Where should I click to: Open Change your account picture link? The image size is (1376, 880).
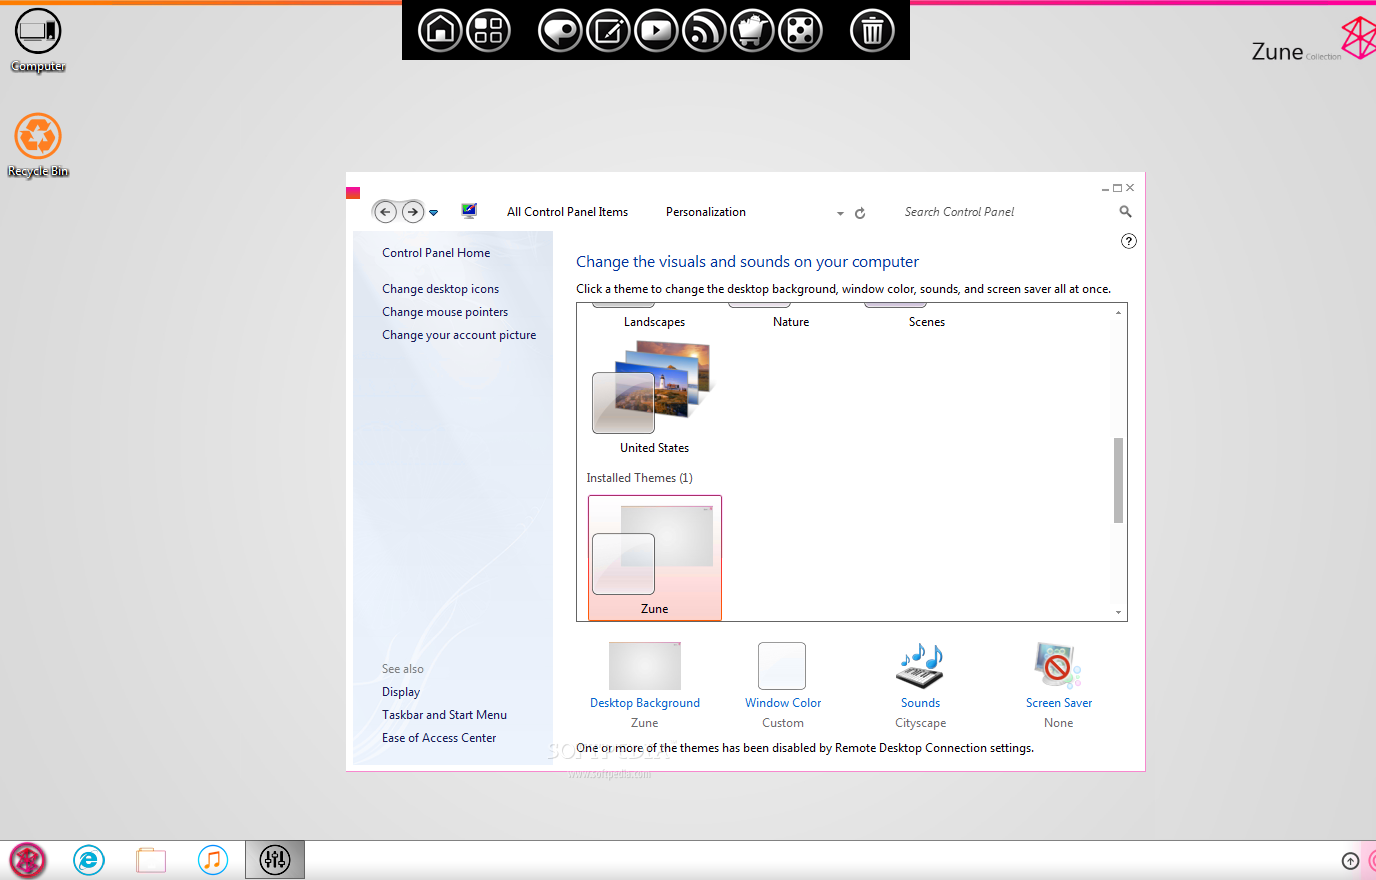pyautogui.click(x=459, y=335)
